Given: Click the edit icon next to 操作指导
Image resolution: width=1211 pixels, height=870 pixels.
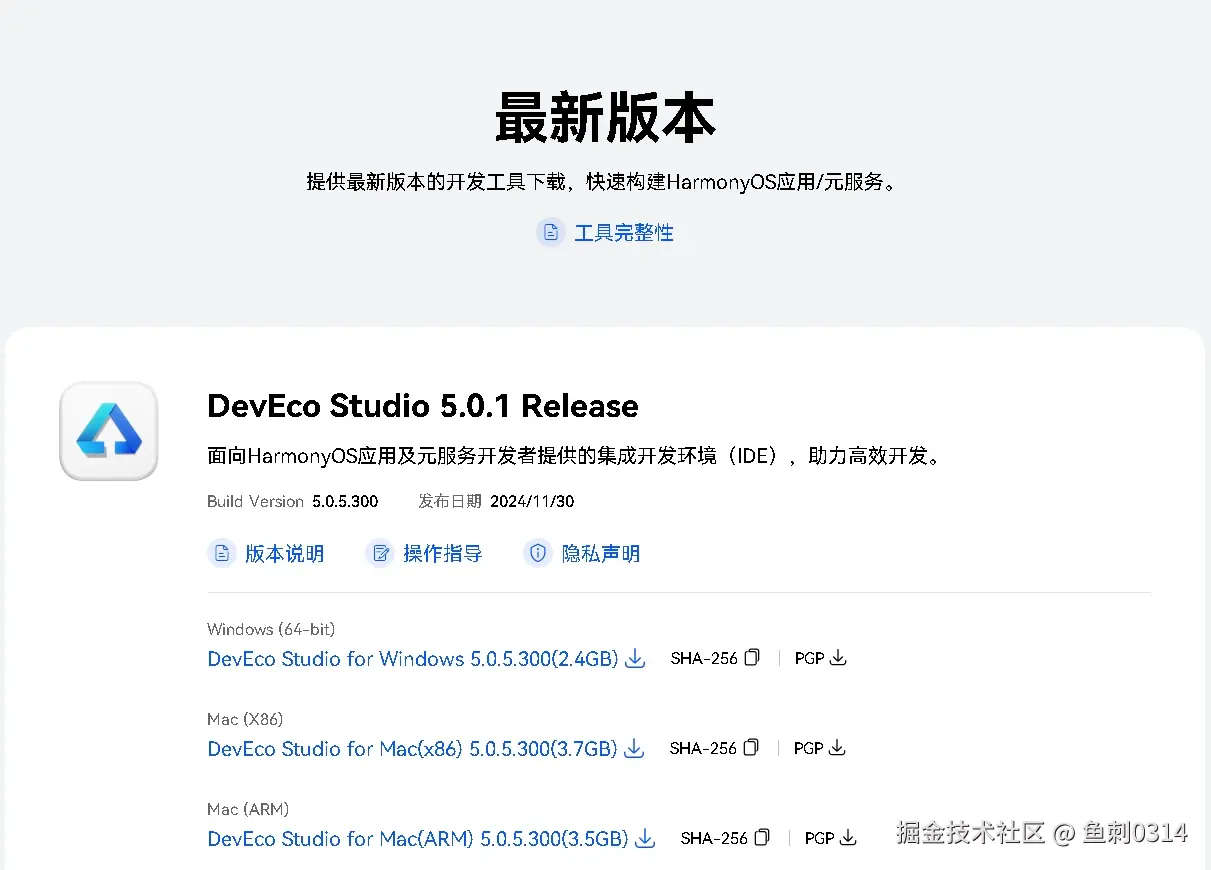Looking at the screenshot, I should 379,553.
